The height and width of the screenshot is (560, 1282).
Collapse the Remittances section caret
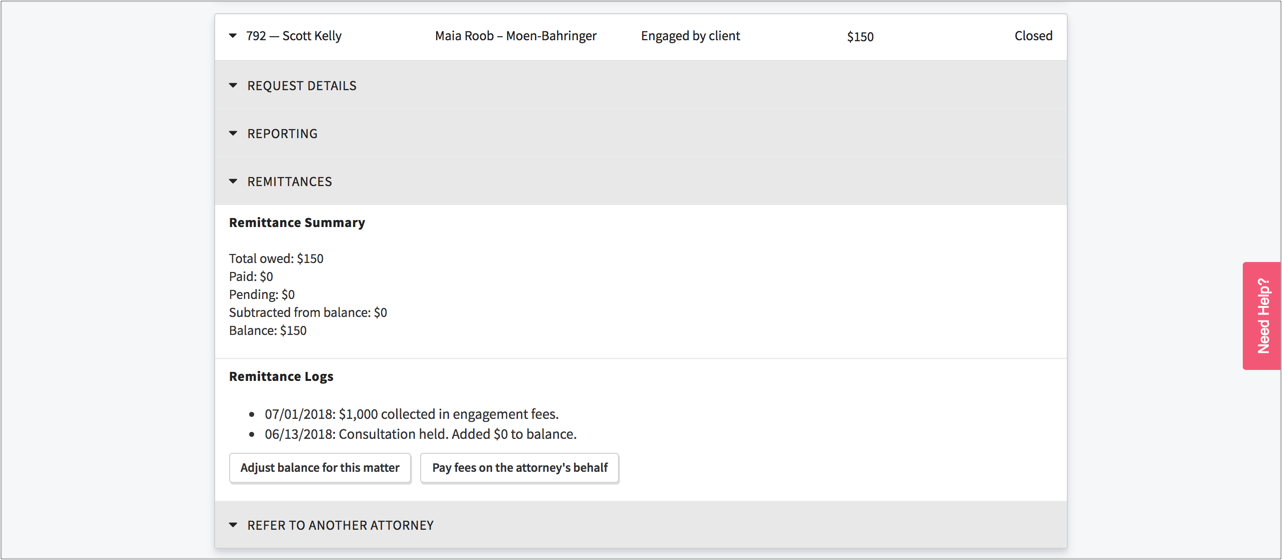click(233, 182)
